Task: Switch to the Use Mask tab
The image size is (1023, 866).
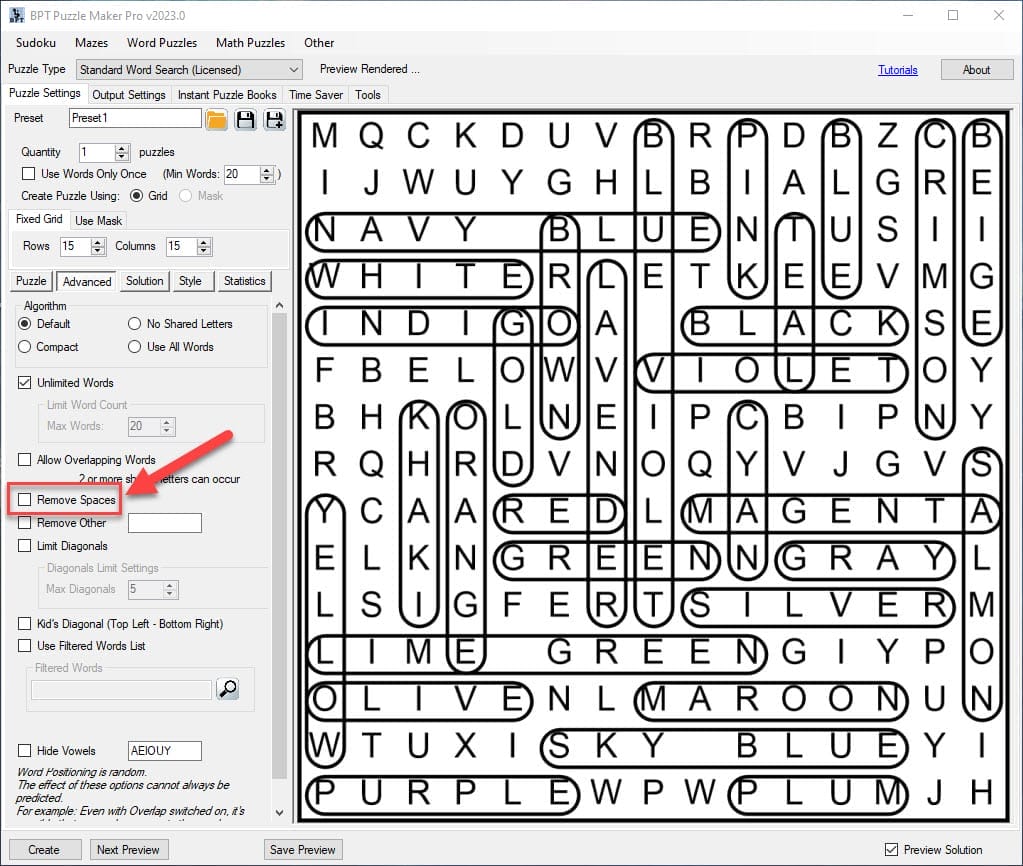Action: [98, 220]
